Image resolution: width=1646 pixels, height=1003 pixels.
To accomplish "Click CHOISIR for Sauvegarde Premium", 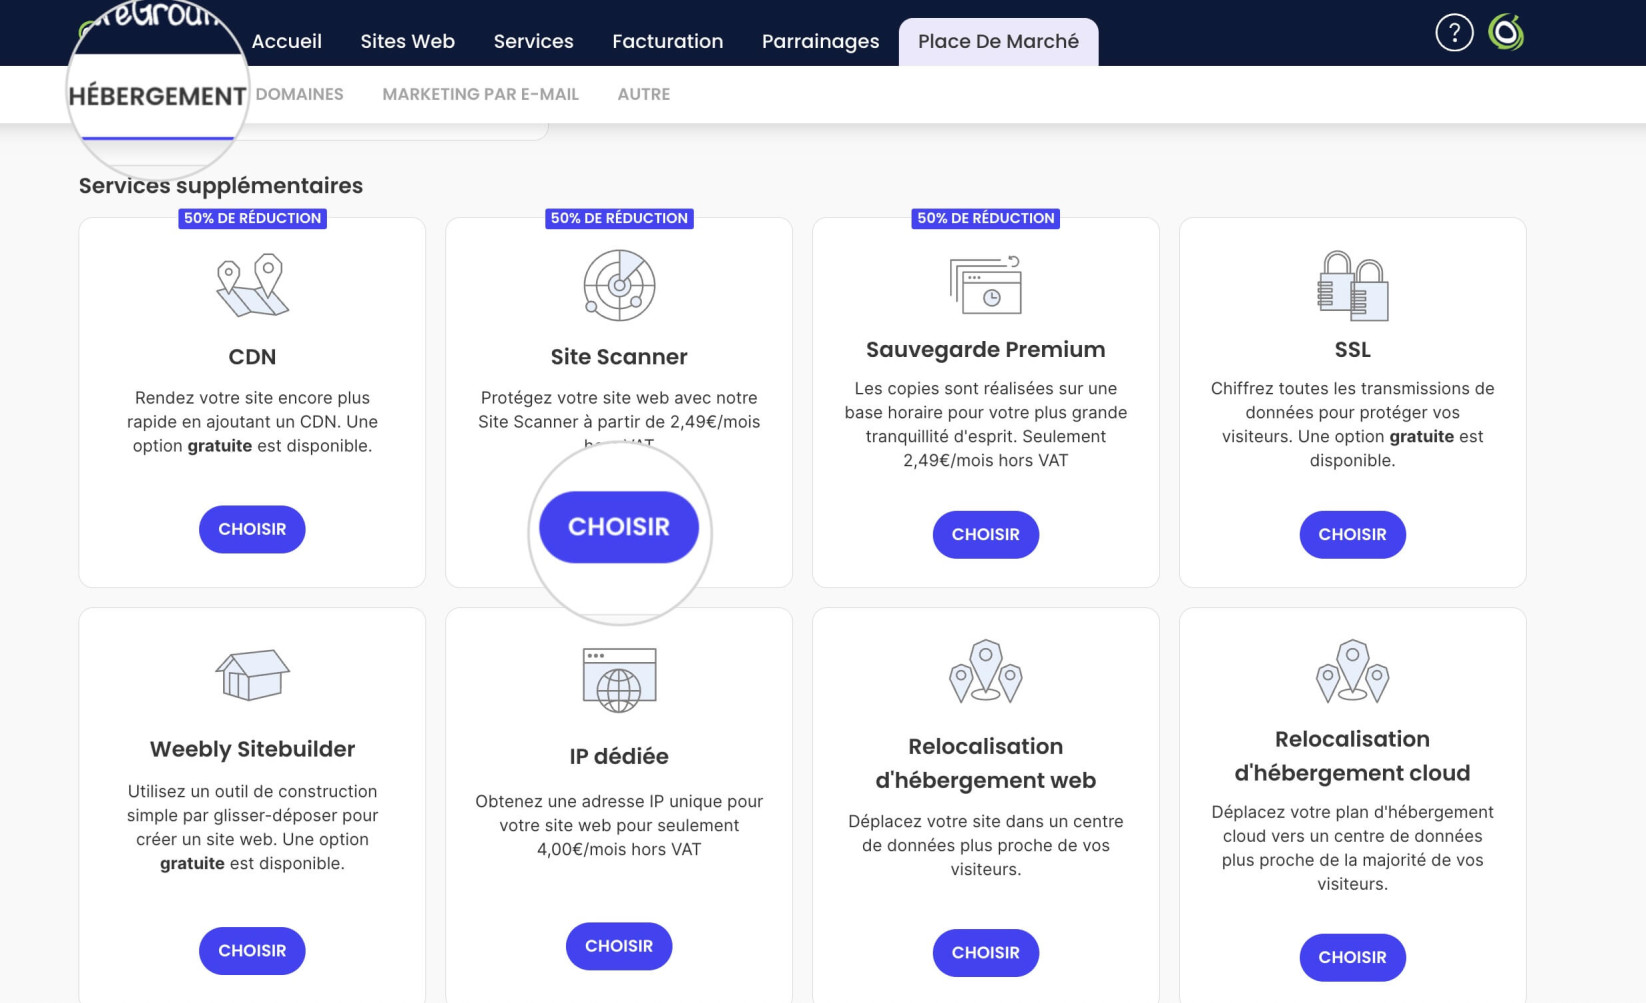I will (986, 535).
